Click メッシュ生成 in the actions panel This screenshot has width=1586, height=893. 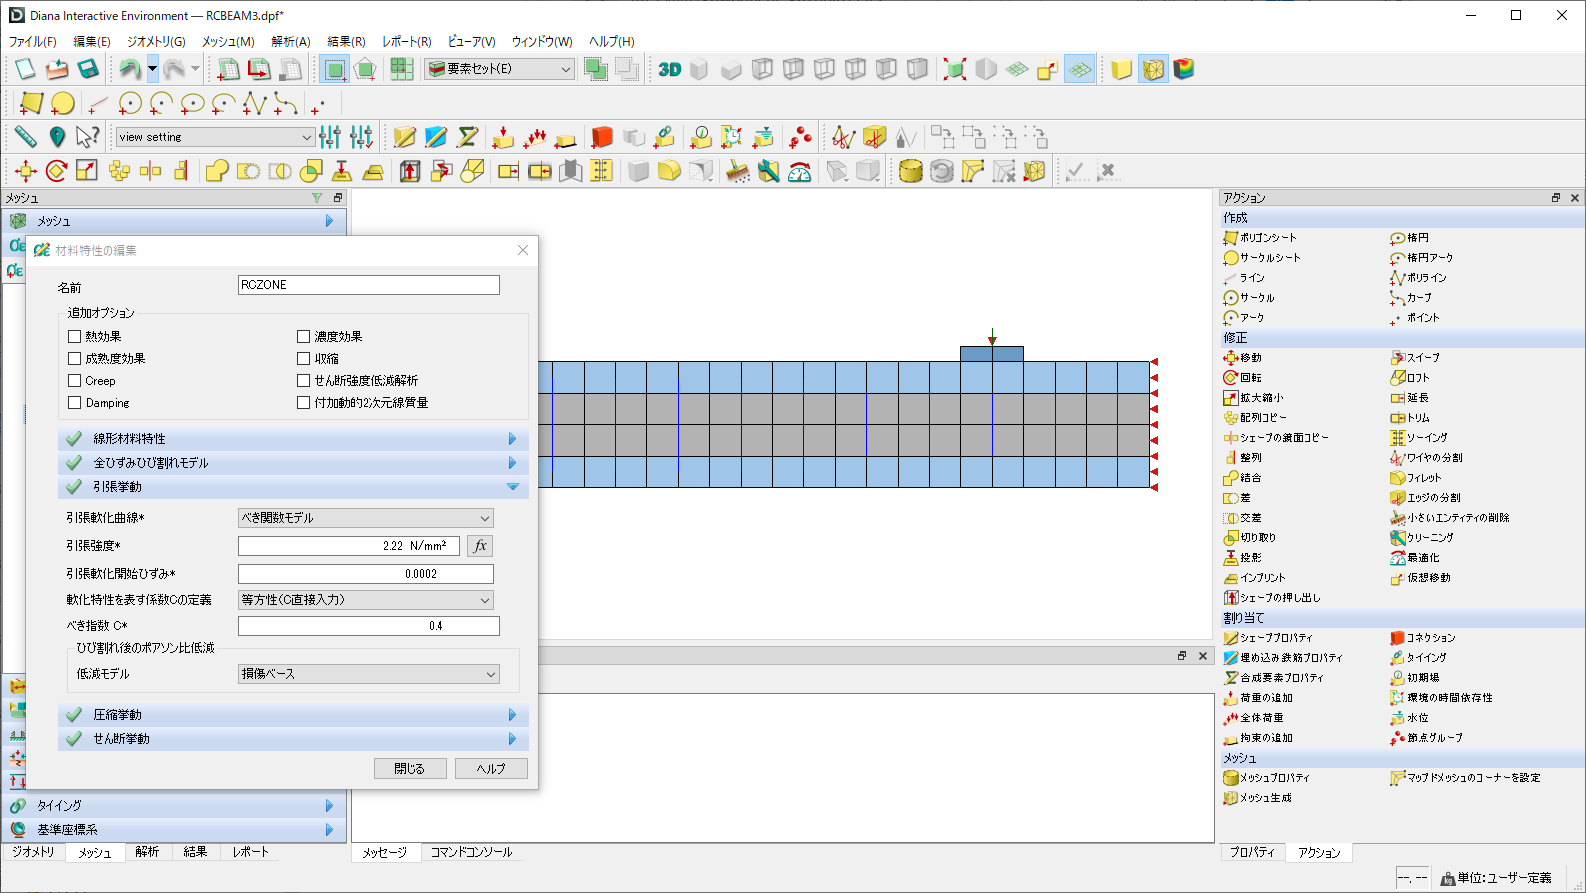1265,798
